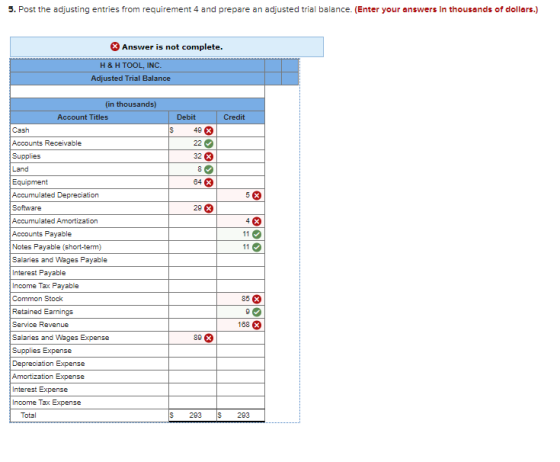Screen dimensions: 560x462
Task: Click the red X on Accumulated Depreciation credit
Action: point(257,195)
